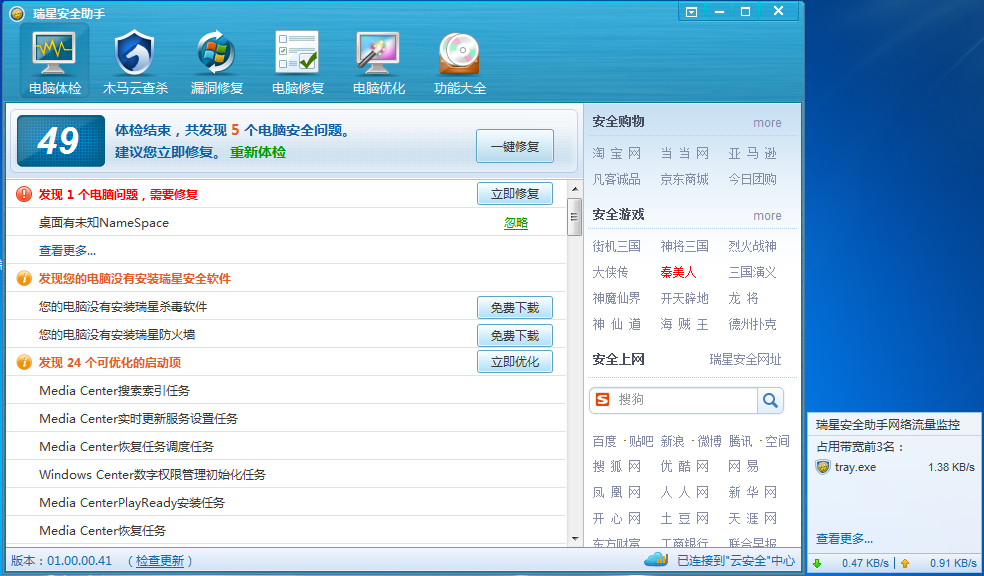Open the 微博 site link

coord(709,441)
